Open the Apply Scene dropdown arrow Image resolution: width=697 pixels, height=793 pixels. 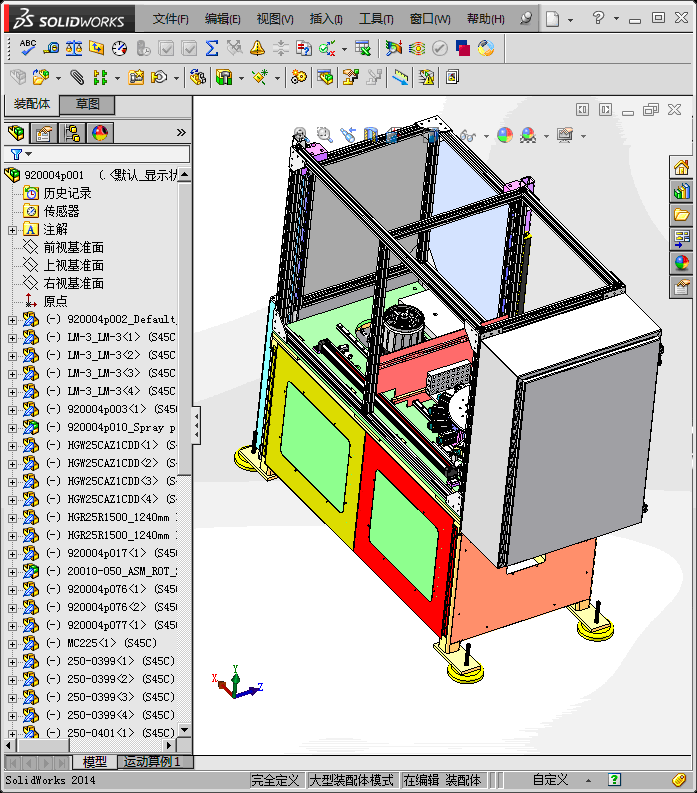(546, 136)
